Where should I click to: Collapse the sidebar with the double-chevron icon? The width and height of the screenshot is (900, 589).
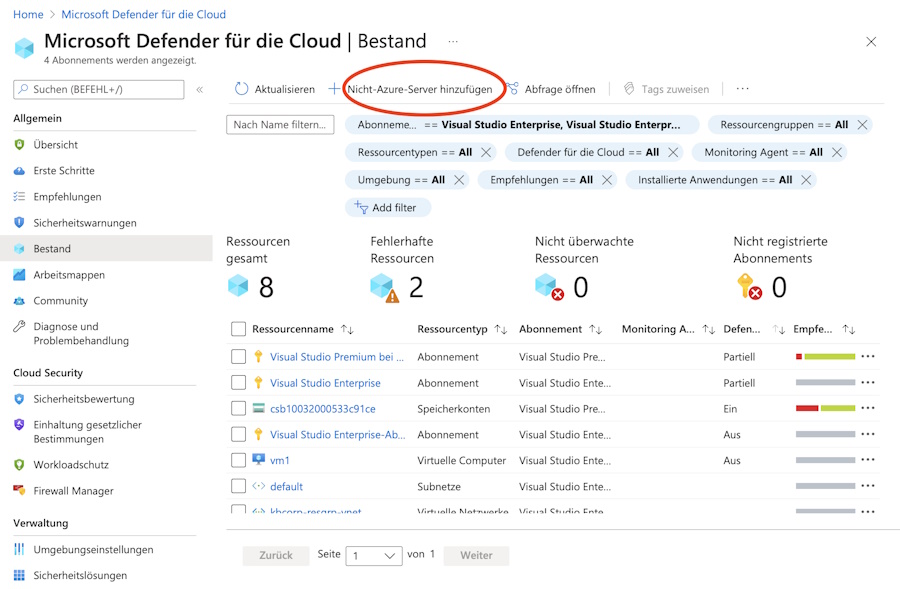tap(200, 90)
